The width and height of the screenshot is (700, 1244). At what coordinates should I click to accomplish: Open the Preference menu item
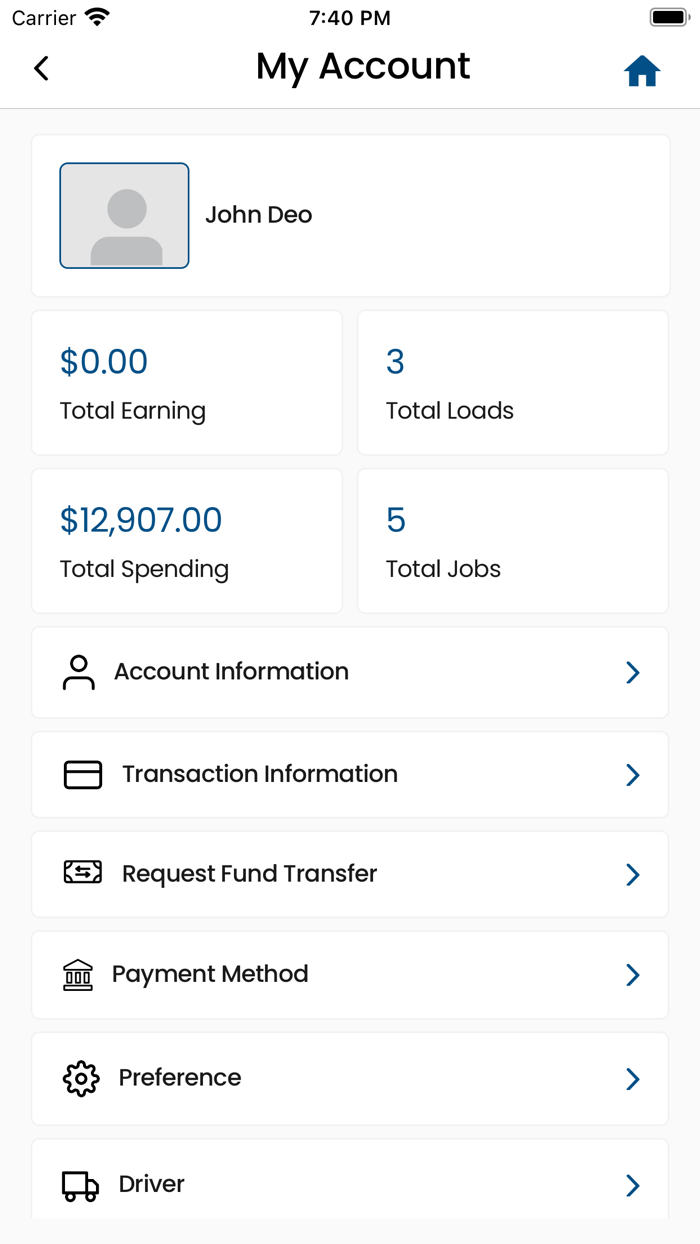[350, 1078]
